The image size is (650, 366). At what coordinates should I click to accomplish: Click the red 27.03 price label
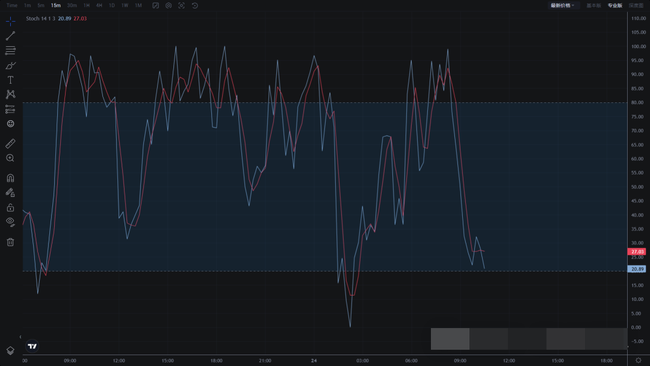pyautogui.click(x=636, y=252)
